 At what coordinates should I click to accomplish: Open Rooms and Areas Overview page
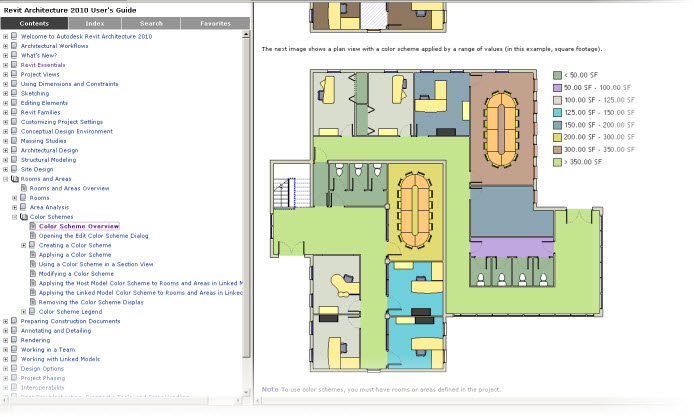click(69, 188)
